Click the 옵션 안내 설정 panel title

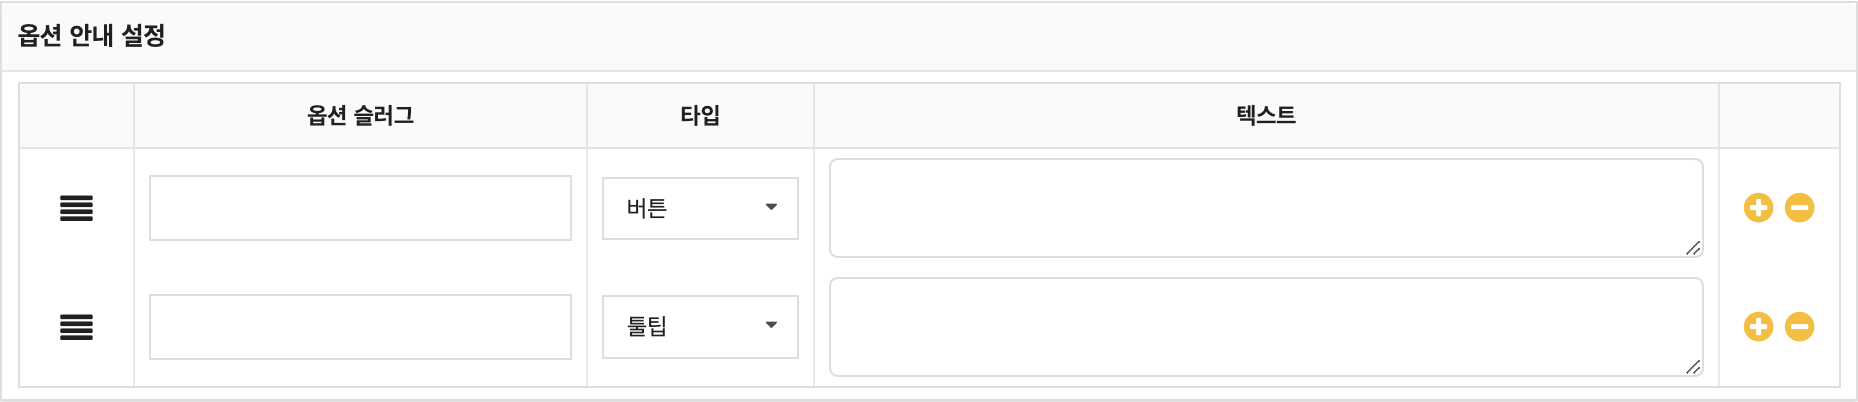(x=92, y=36)
